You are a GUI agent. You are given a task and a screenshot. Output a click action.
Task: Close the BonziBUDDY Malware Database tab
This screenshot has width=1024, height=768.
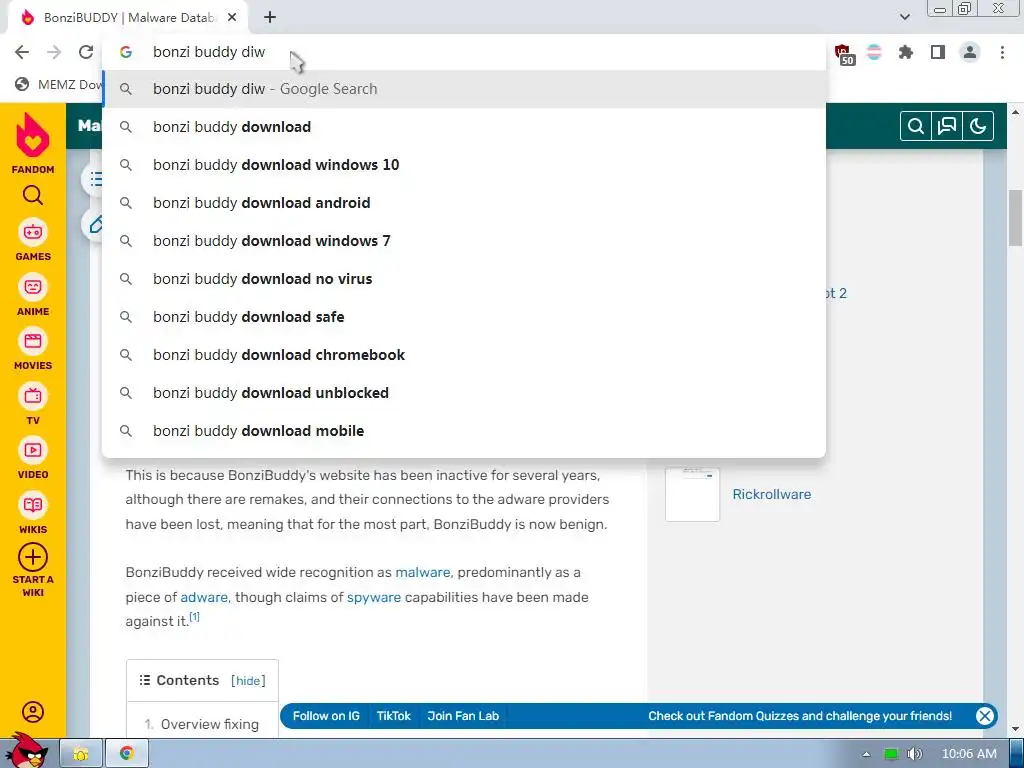pos(232,18)
